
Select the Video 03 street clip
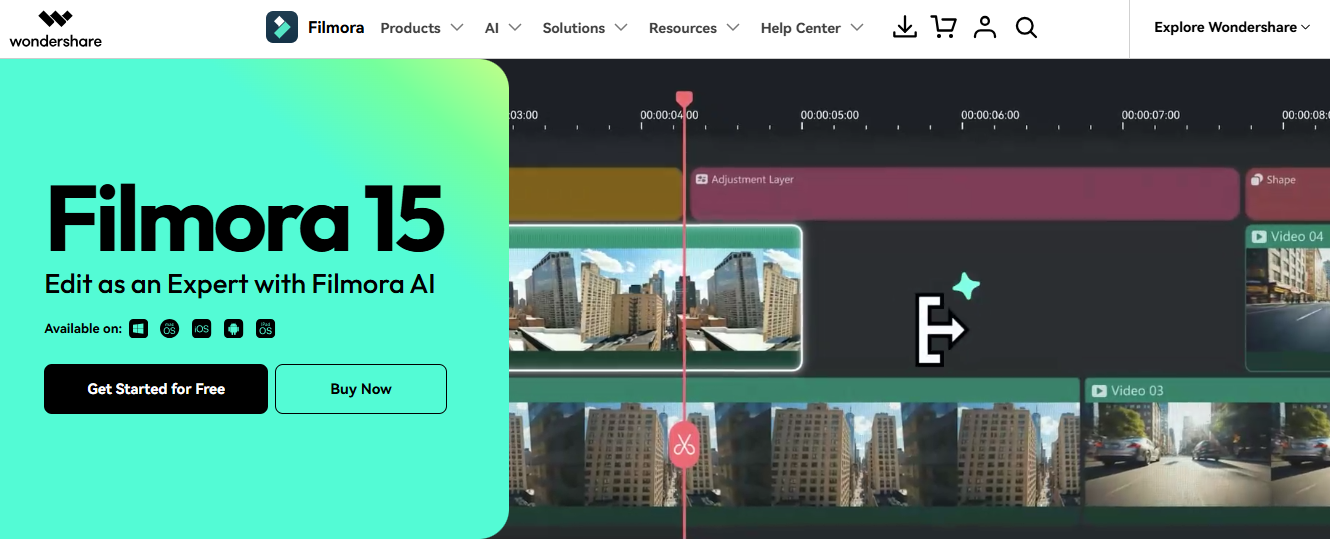(1207, 450)
